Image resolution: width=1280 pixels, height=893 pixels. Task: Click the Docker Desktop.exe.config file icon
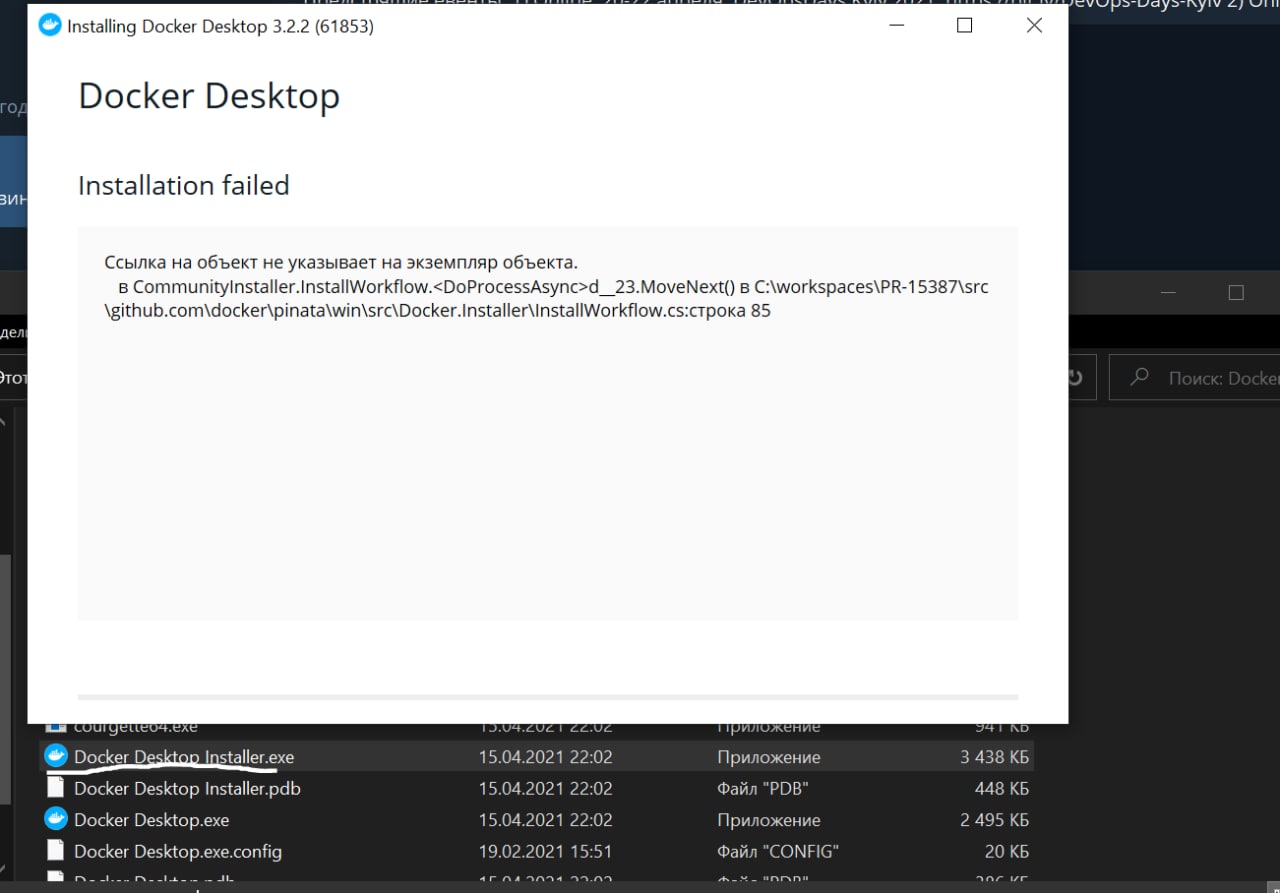click(56, 851)
